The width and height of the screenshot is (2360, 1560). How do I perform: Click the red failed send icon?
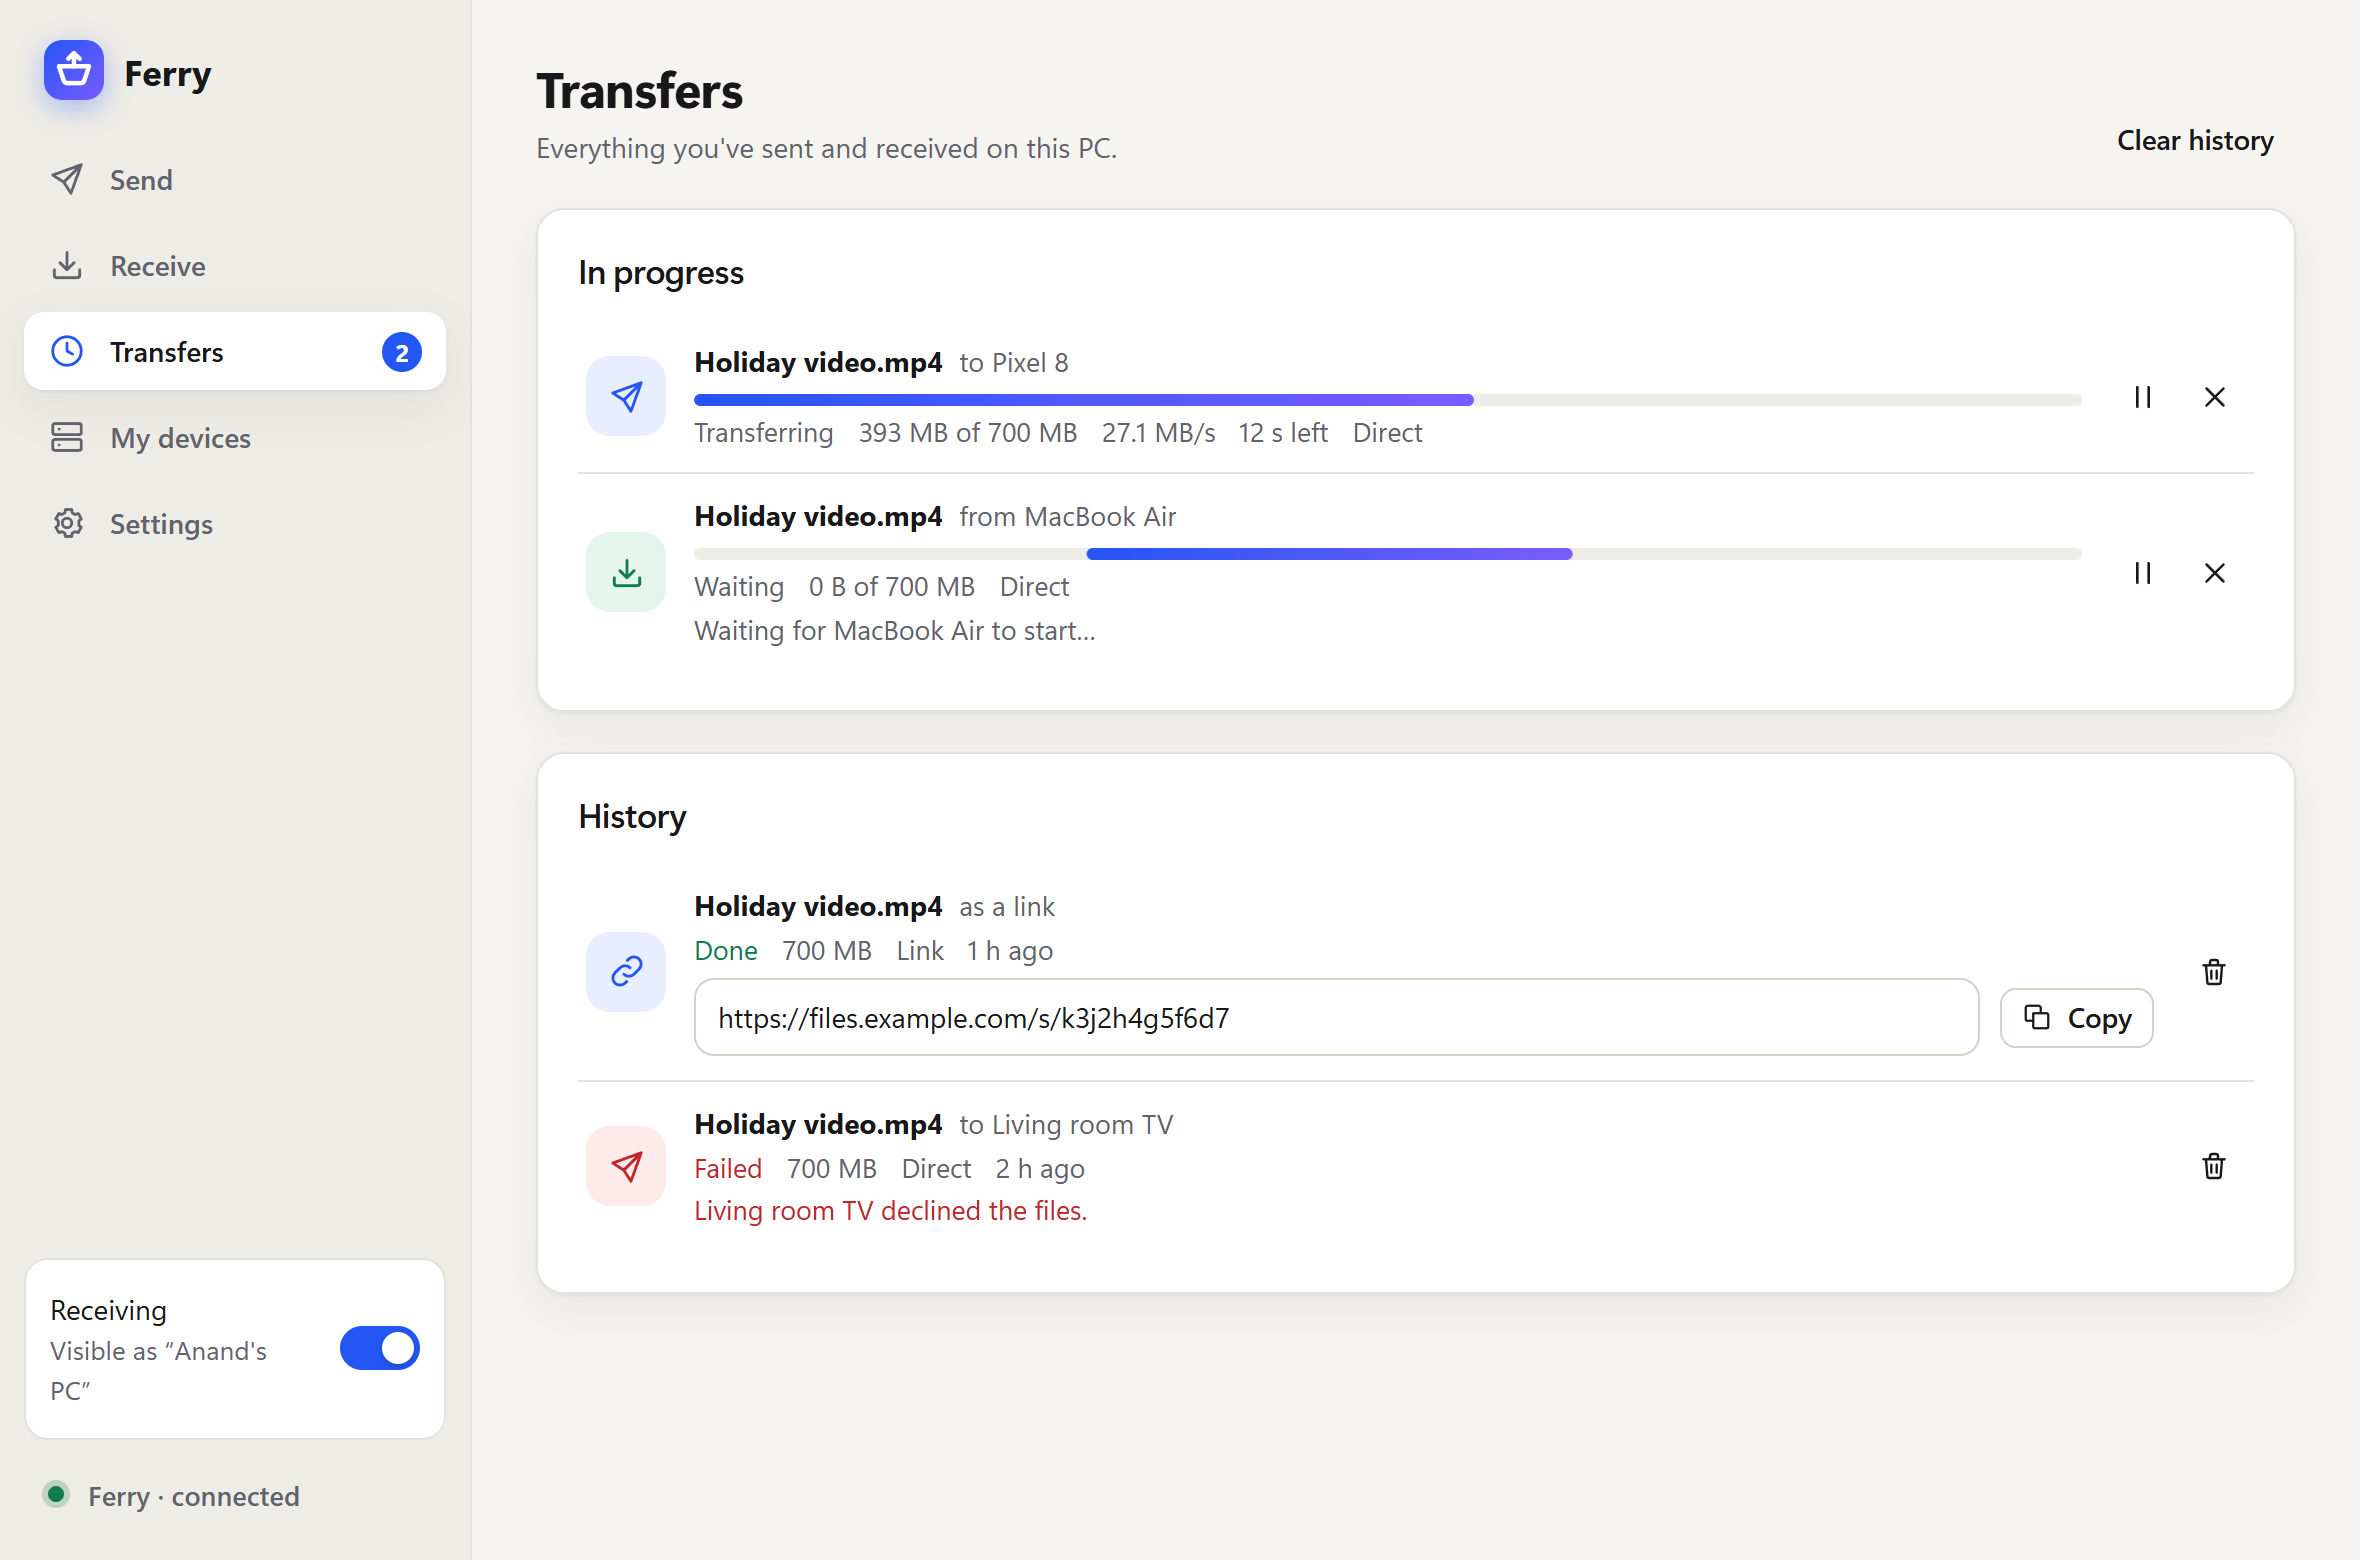(626, 1166)
